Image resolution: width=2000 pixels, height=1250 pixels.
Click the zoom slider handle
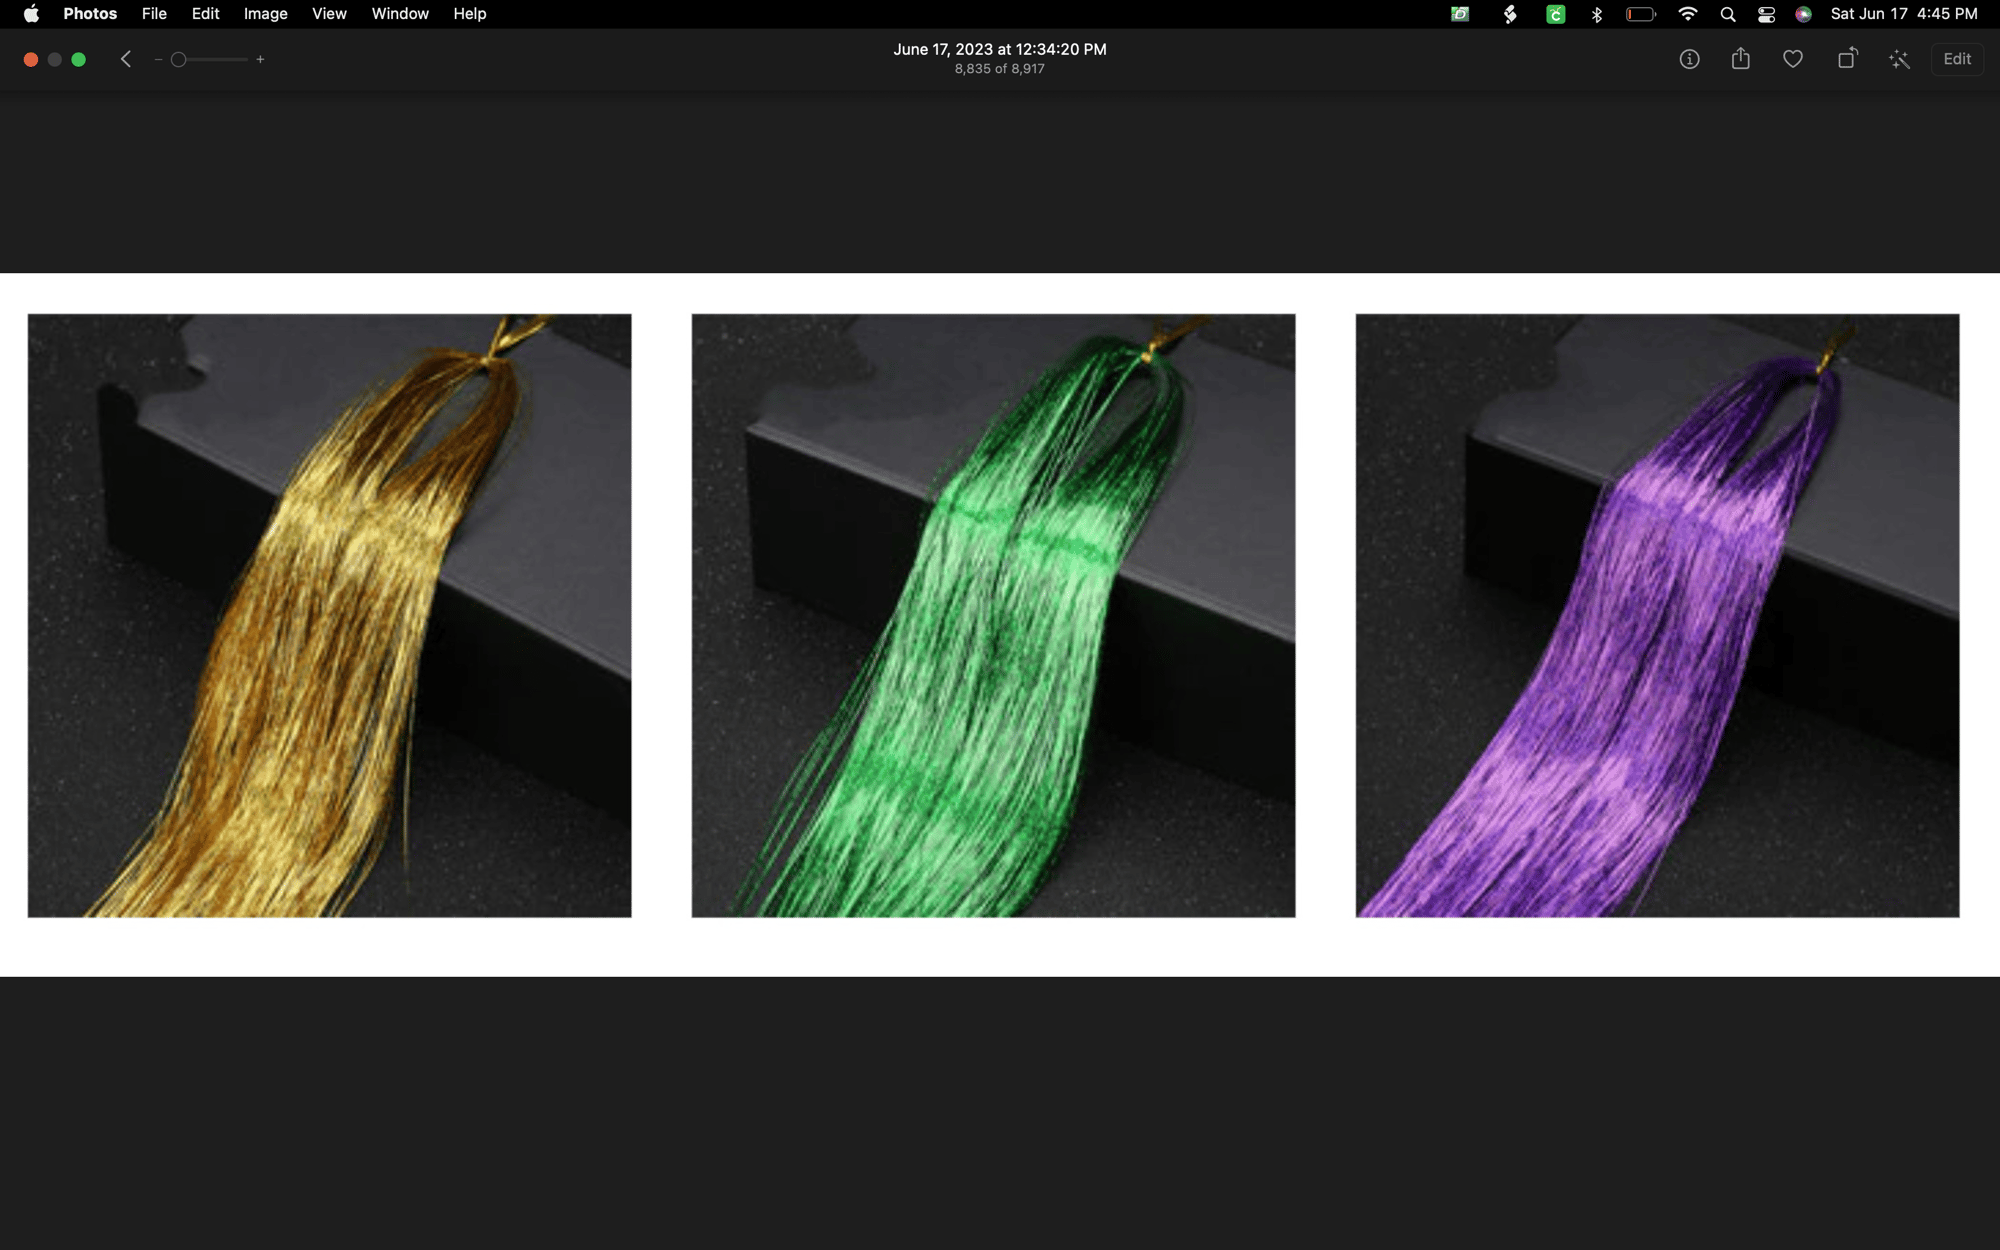[179, 60]
